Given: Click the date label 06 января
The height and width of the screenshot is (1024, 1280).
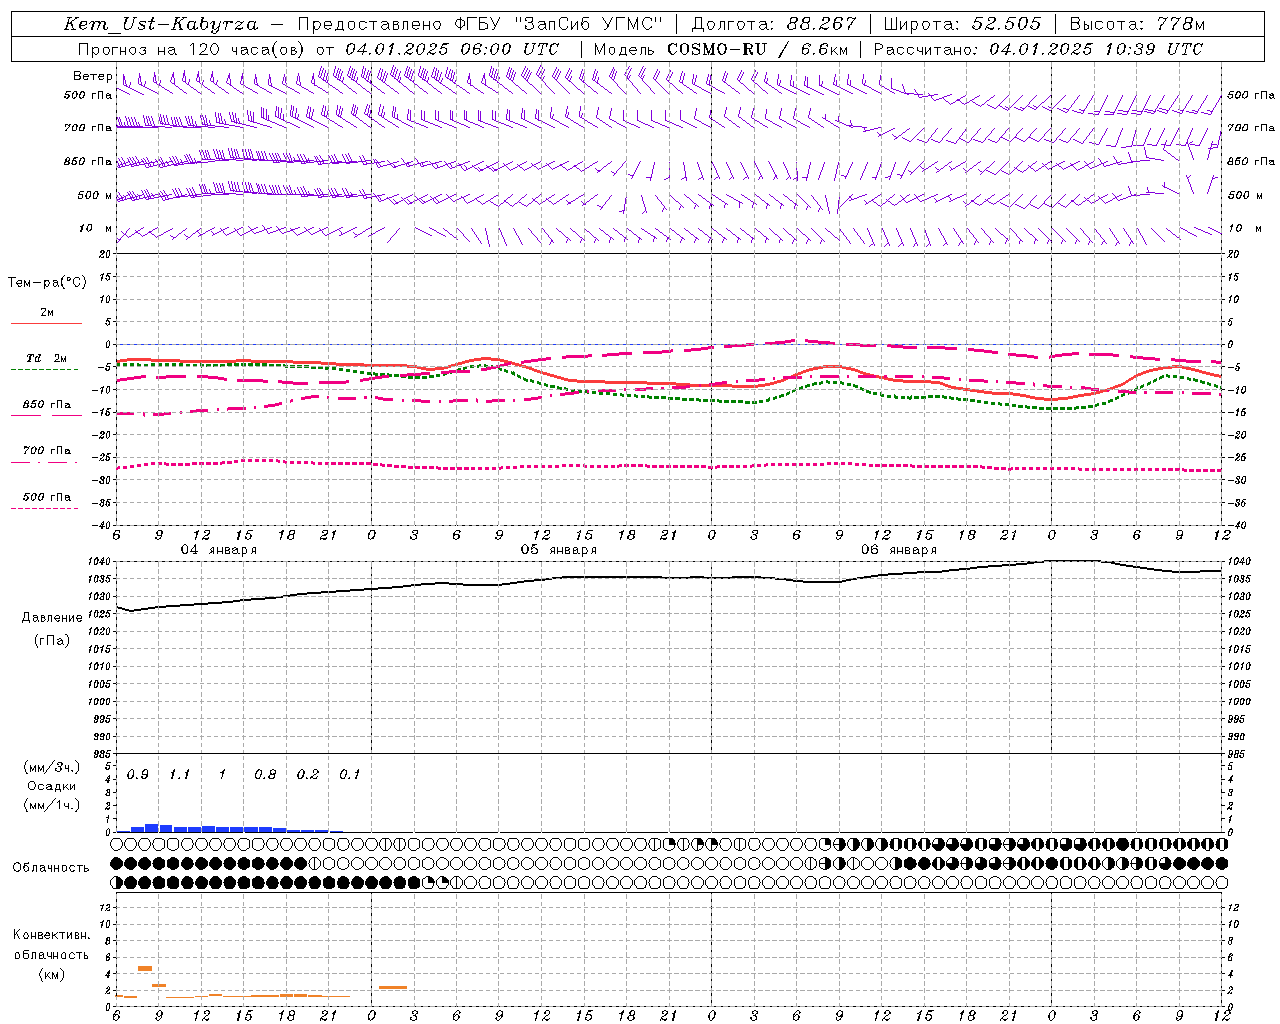Looking at the screenshot, I should [898, 550].
